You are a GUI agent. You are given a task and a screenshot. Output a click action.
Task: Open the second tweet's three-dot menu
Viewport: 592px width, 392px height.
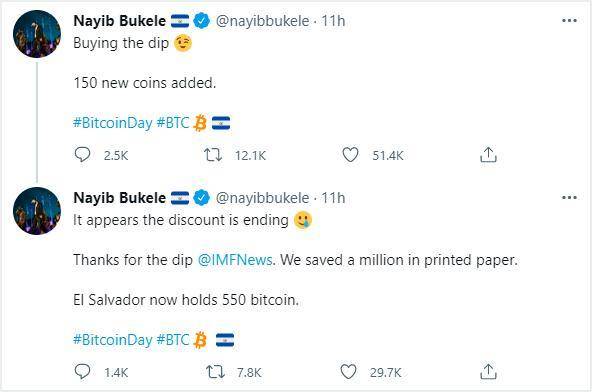(569, 197)
